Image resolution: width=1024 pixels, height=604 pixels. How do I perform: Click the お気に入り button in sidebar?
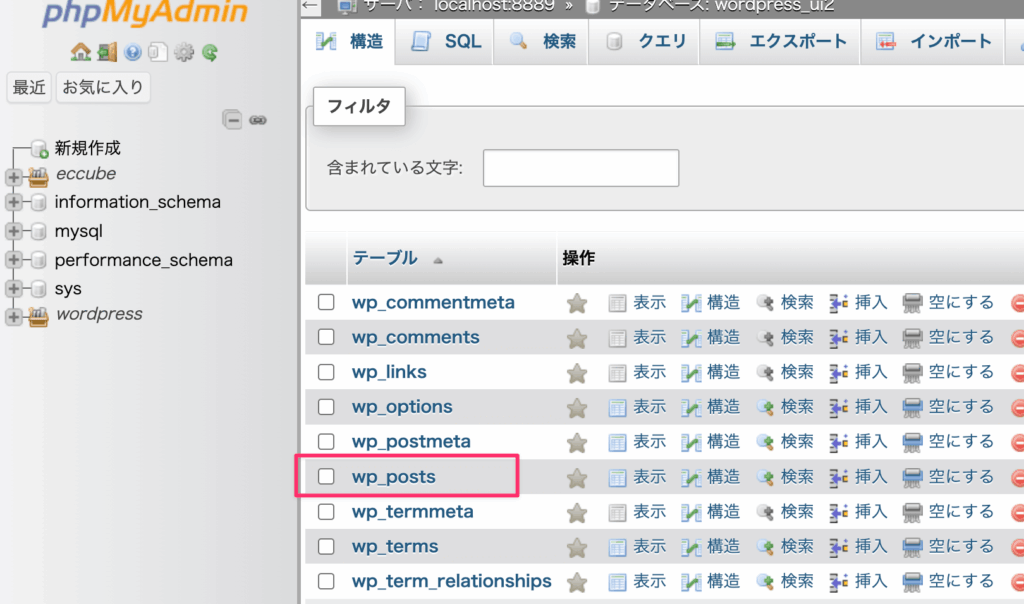[x=103, y=88]
